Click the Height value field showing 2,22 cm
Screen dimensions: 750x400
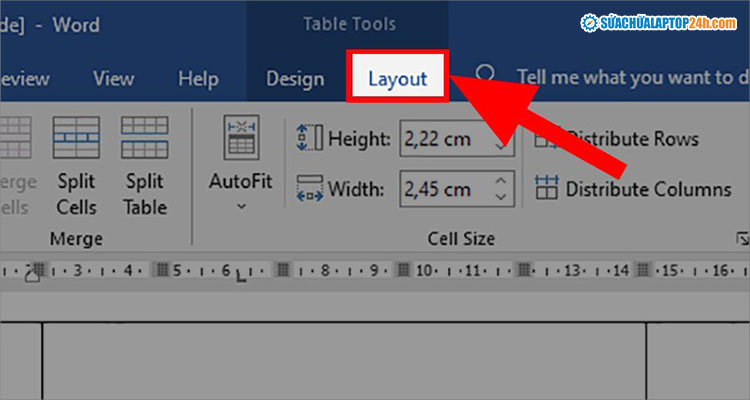click(445, 139)
